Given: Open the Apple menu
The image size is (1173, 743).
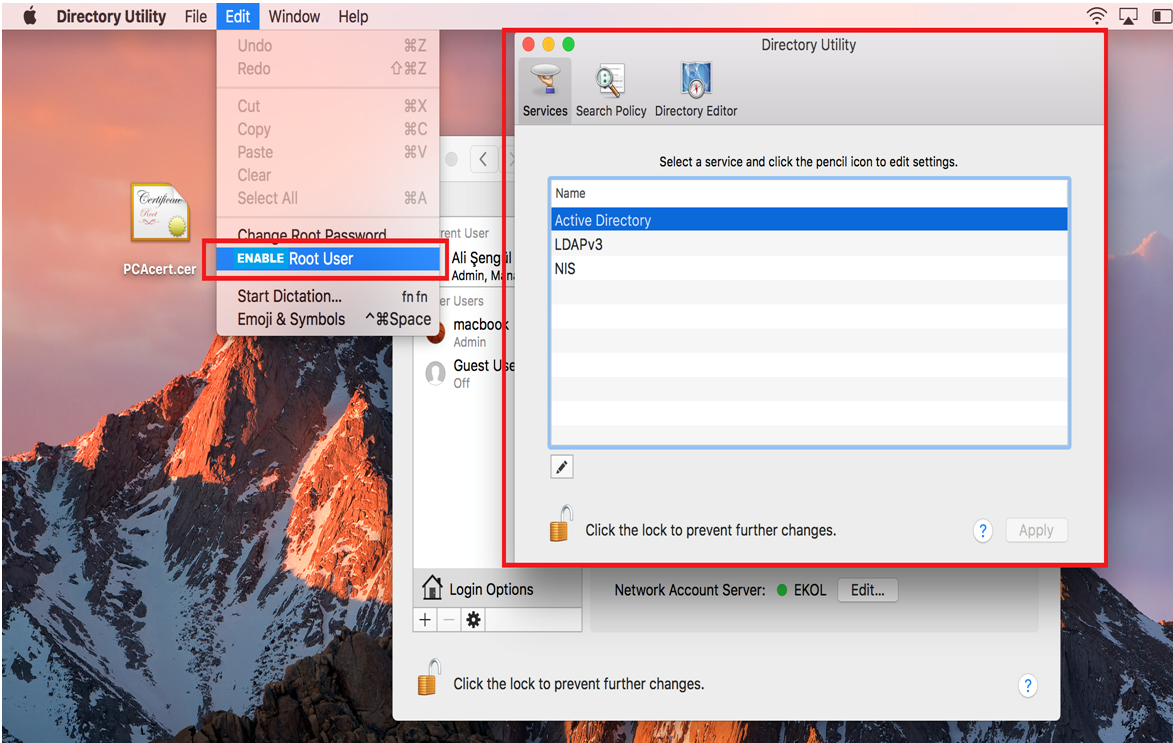Looking at the screenshot, I should 30,16.
